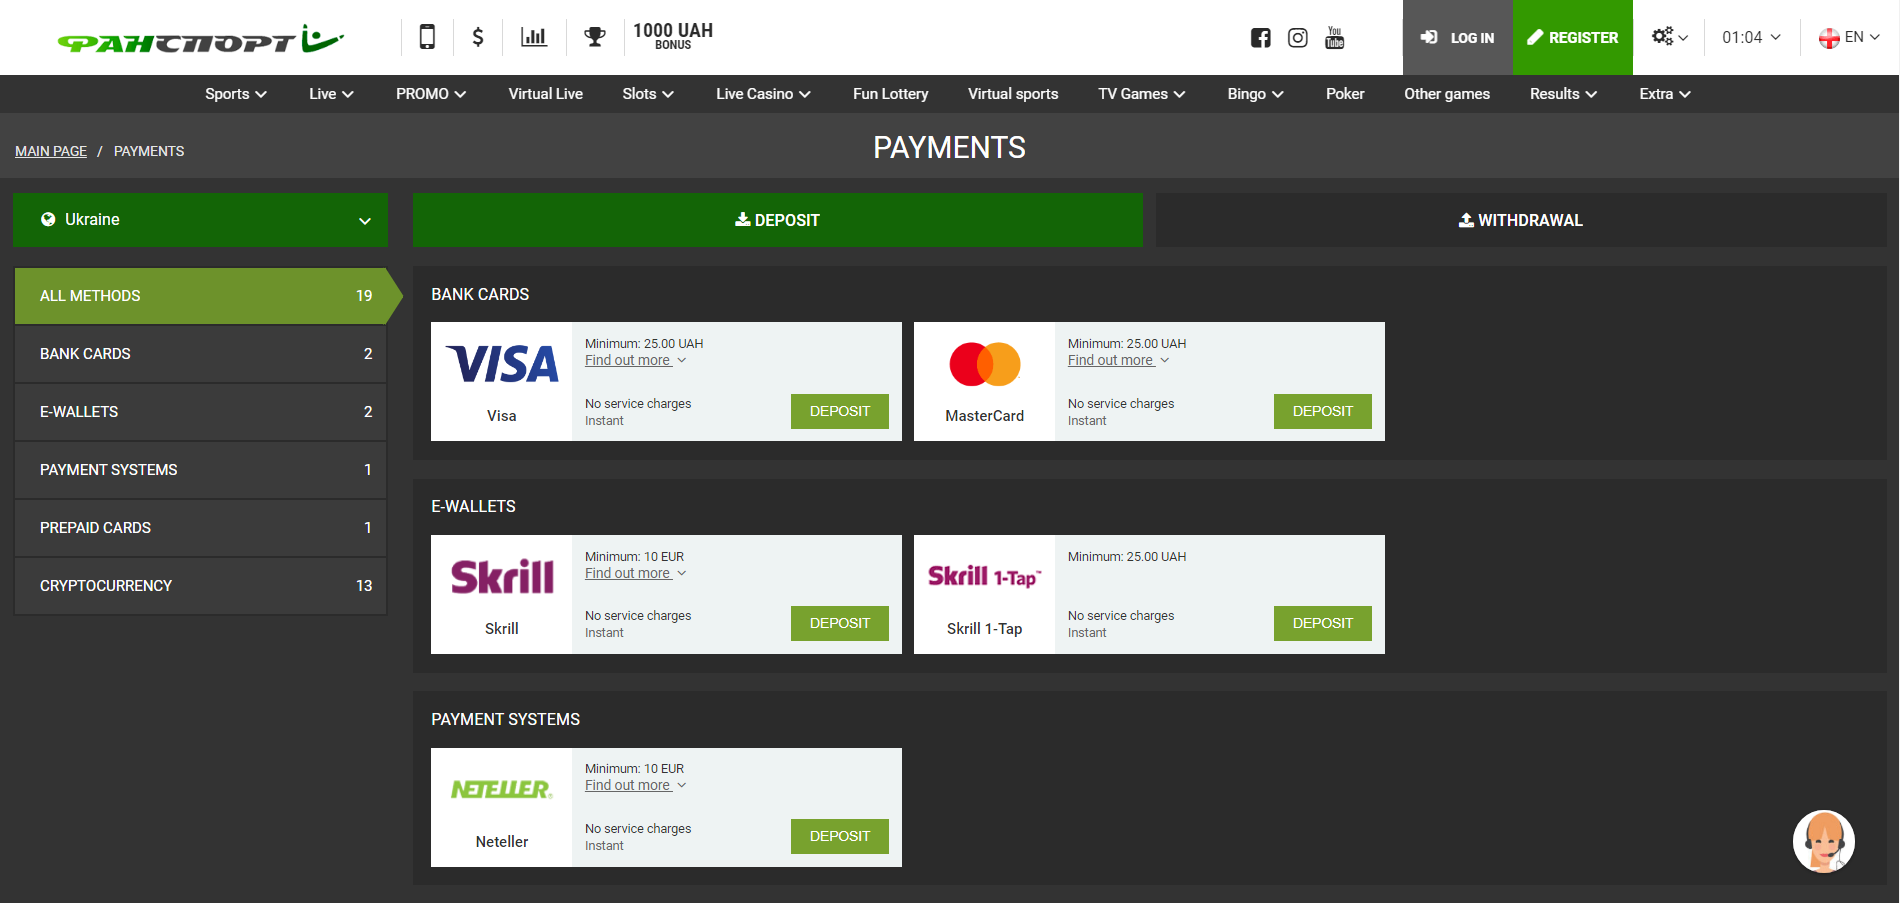Select ALL METHODS filter
1900x903 pixels.
click(x=201, y=296)
